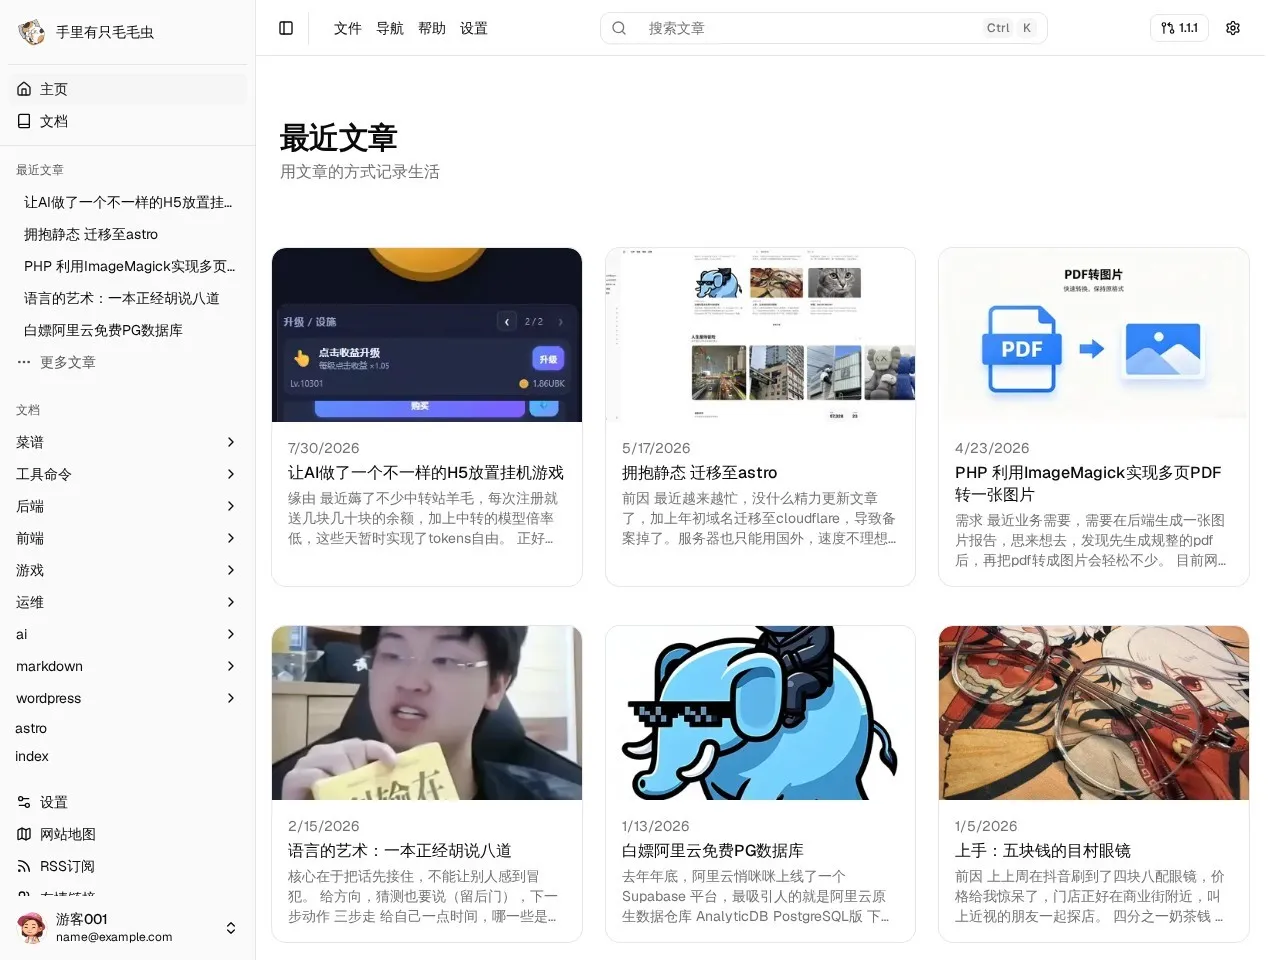This screenshot has width=1280, height=960.
Task: Expand the 游戏 docs category
Action: (126, 570)
